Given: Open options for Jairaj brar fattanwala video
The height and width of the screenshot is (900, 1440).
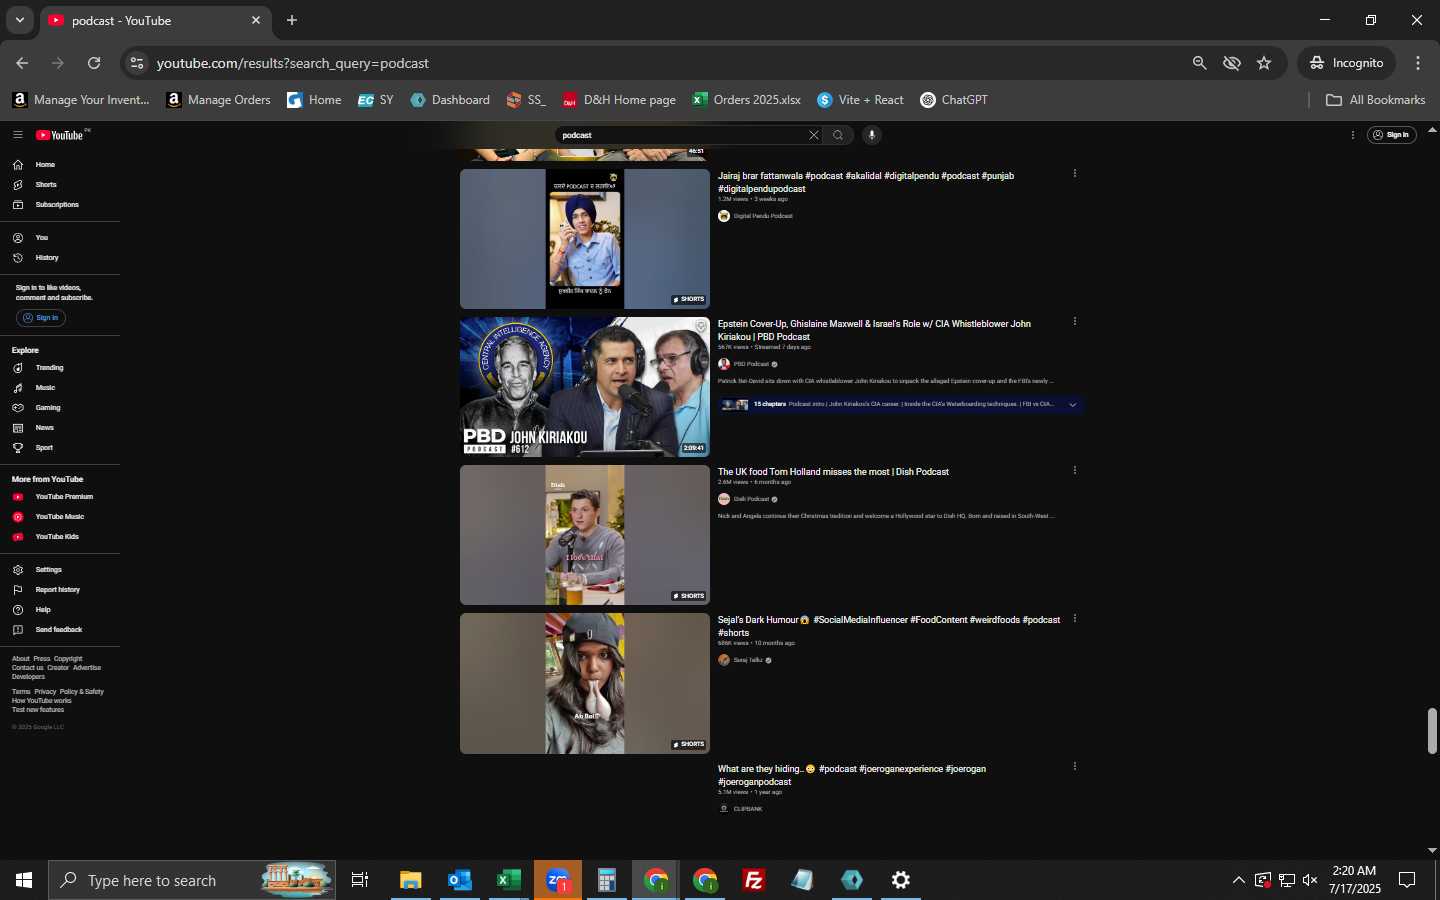Looking at the screenshot, I should (x=1075, y=173).
